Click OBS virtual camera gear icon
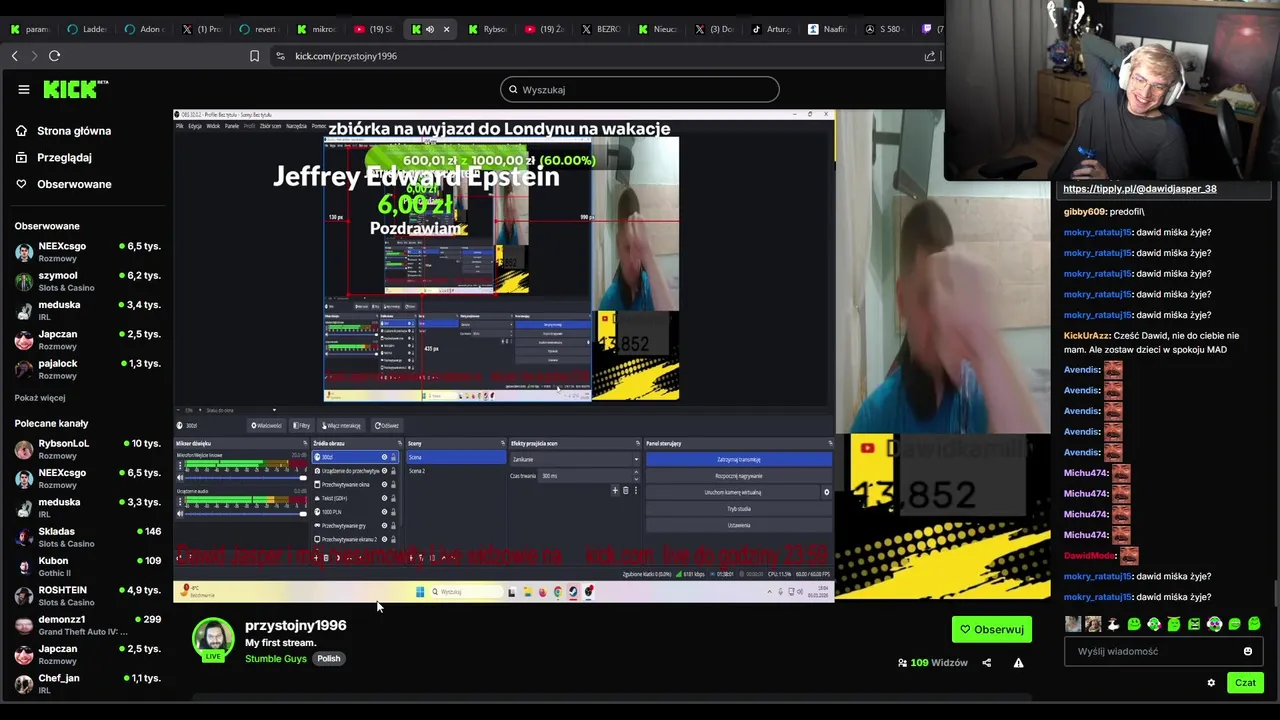Screen dimensions: 1280x720 [826, 492]
